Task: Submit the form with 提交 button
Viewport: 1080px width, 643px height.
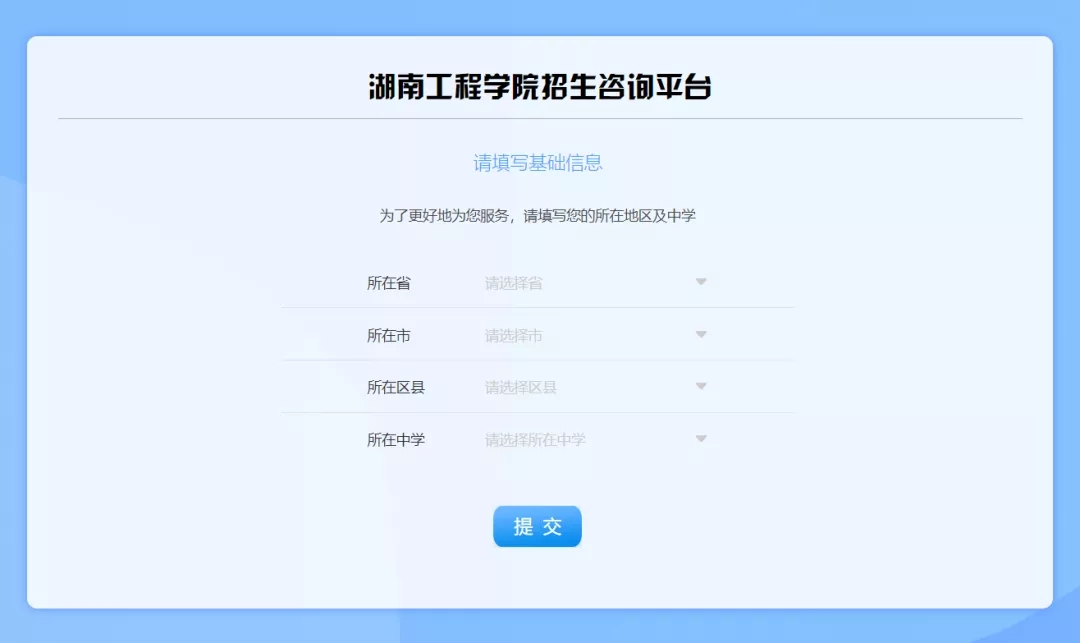Action: (x=537, y=527)
